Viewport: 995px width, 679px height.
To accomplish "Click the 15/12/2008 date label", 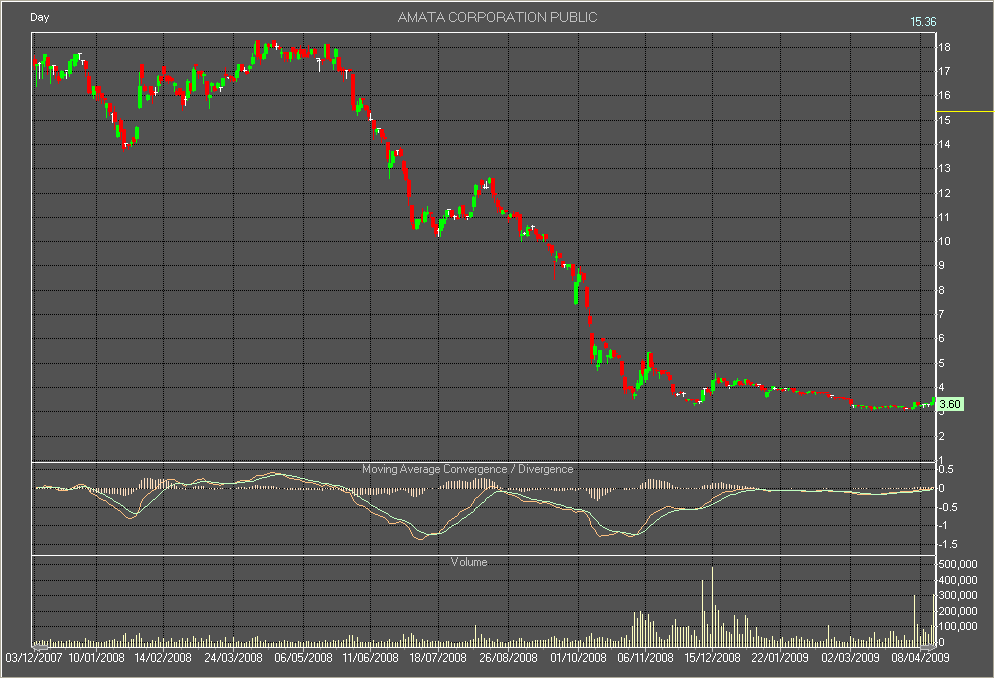I will (x=712, y=657).
